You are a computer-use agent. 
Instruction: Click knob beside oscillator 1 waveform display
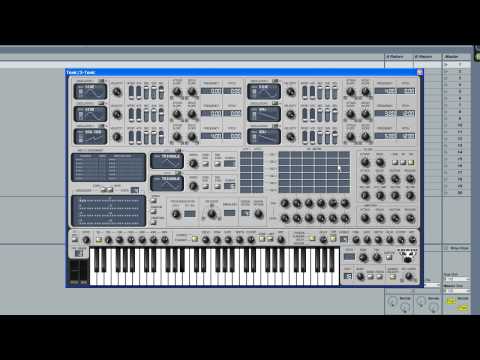(x=117, y=92)
